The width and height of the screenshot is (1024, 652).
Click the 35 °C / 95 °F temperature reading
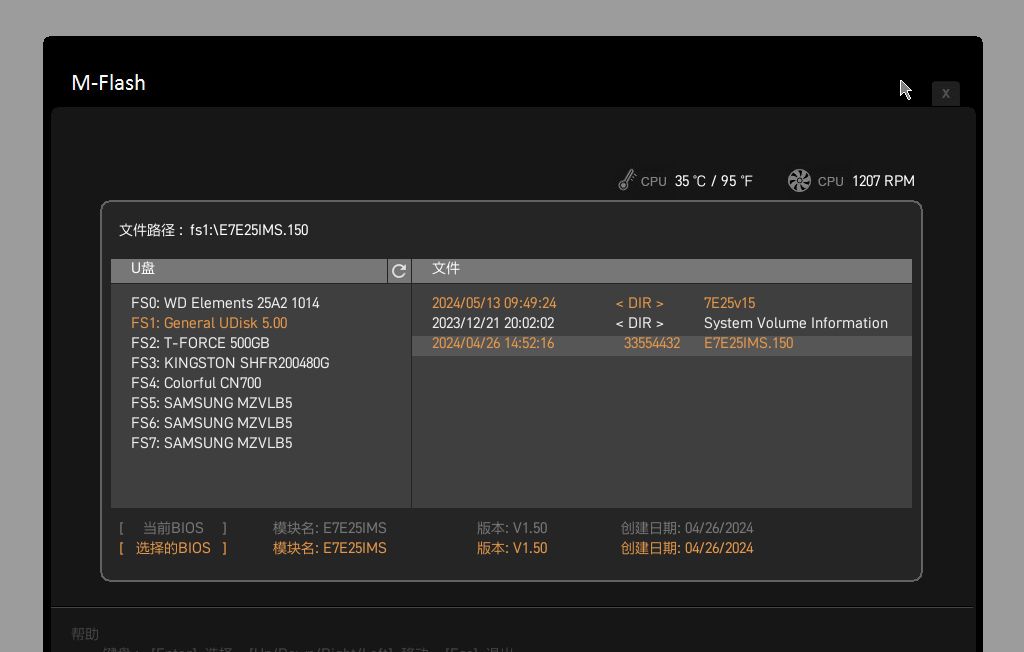[x=714, y=181]
